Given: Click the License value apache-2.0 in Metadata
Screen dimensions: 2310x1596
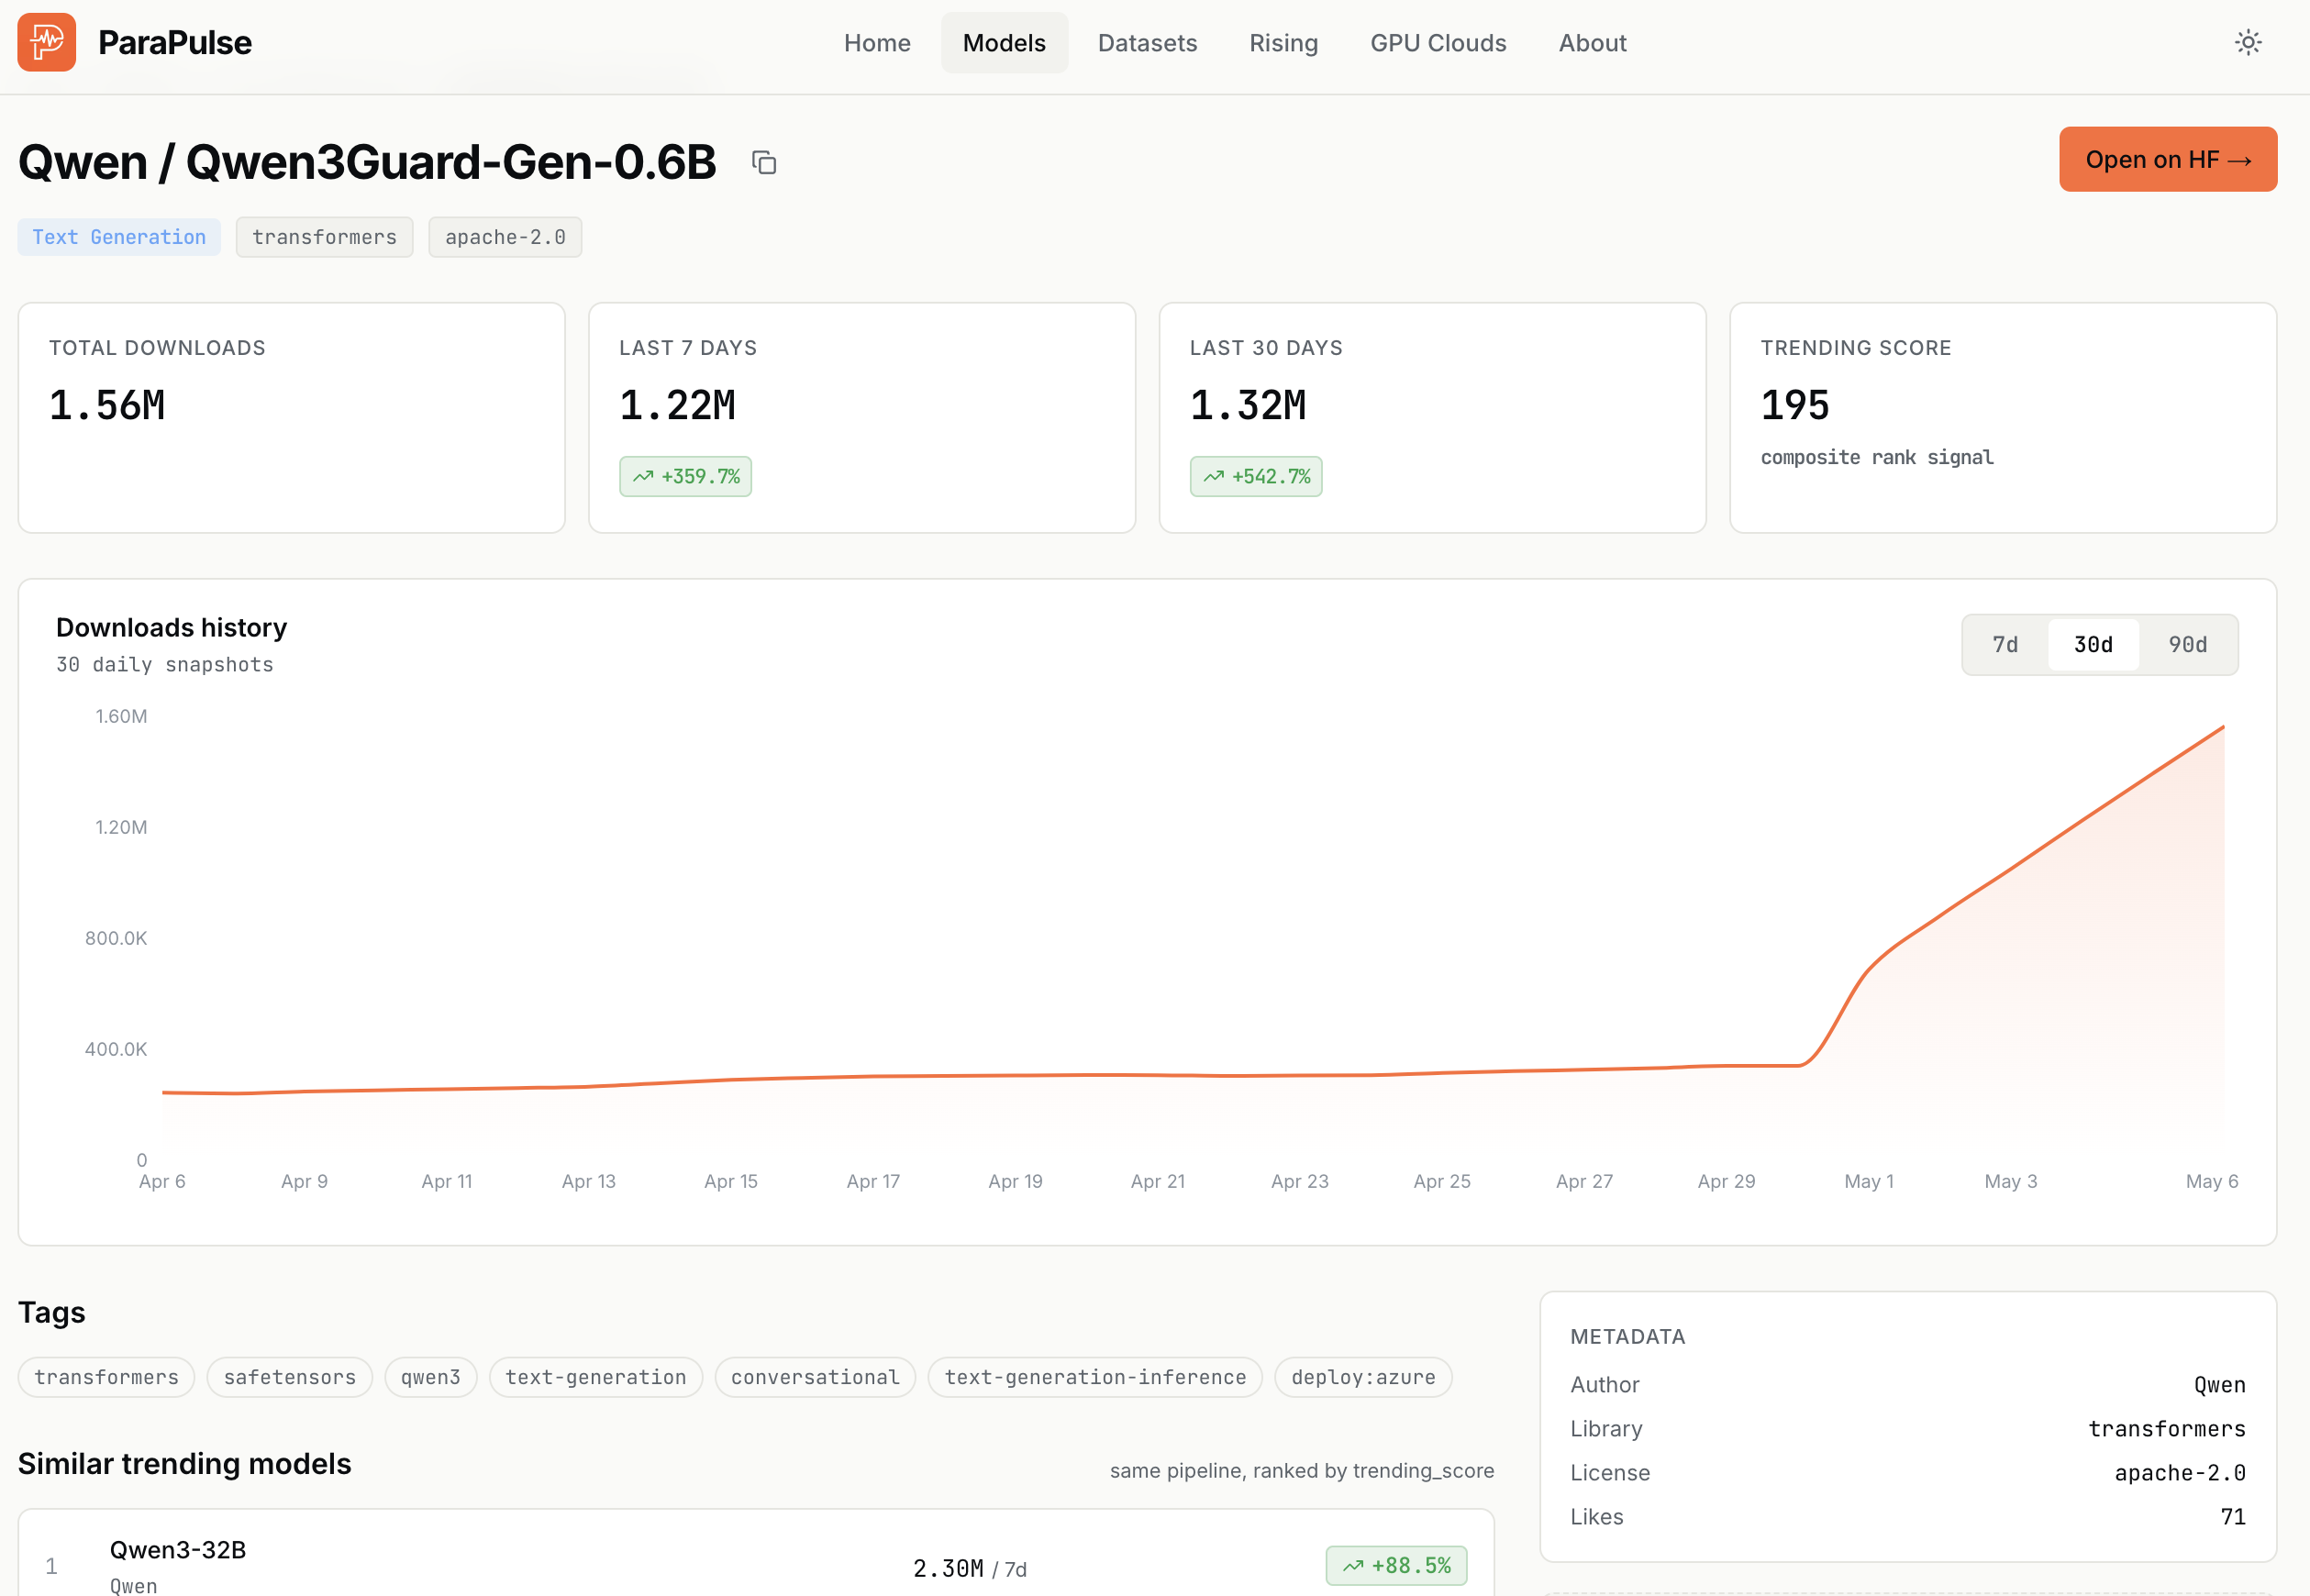Looking at the screenshot, I should (x=2180, y=1473).
